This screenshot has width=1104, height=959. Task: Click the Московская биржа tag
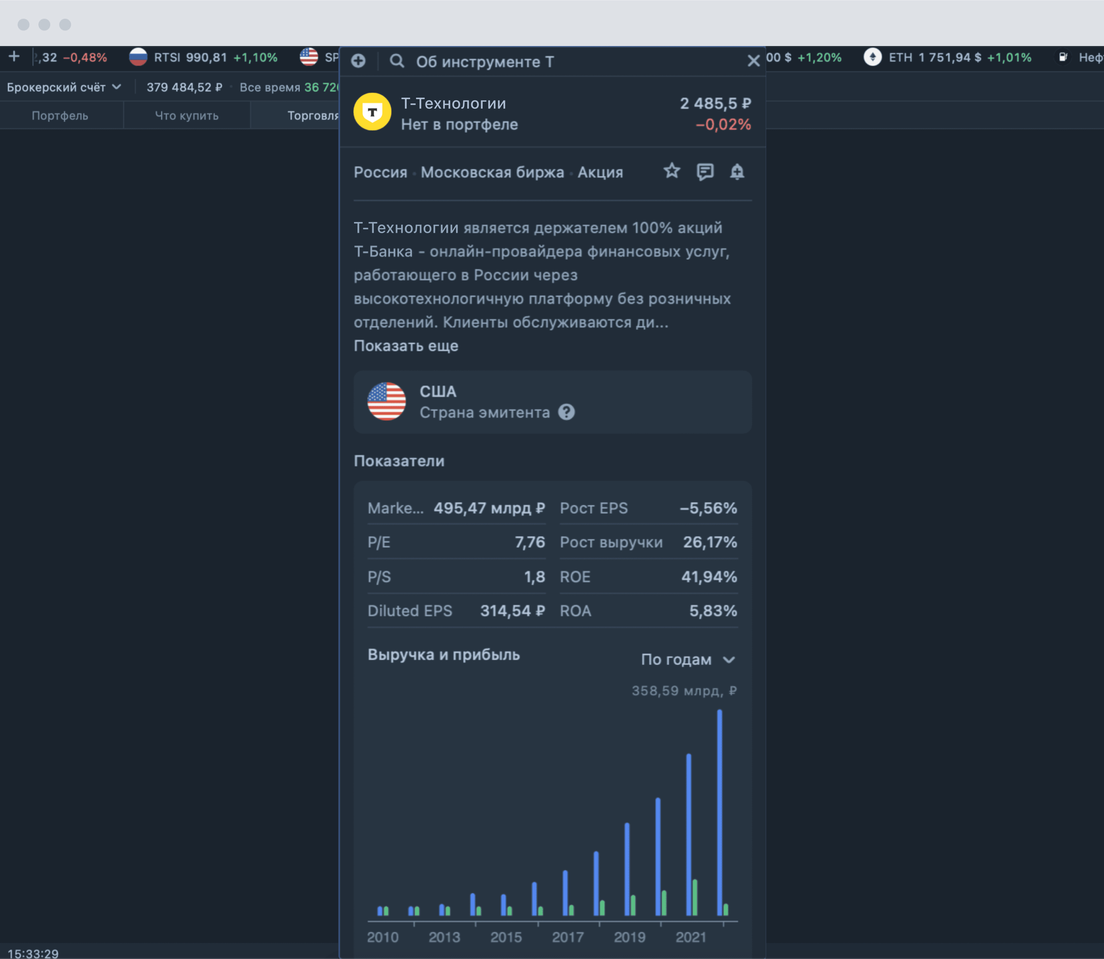point(492,173)
